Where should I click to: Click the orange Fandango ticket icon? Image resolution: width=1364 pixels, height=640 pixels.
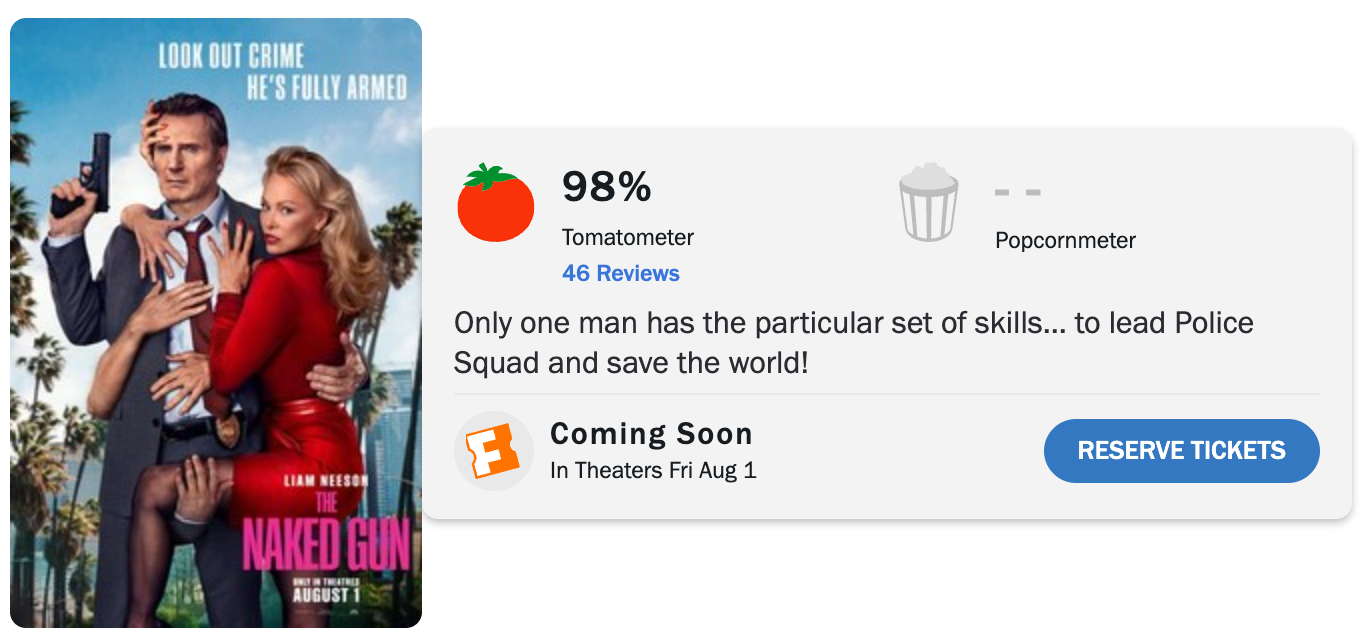[x=494, y=451]
